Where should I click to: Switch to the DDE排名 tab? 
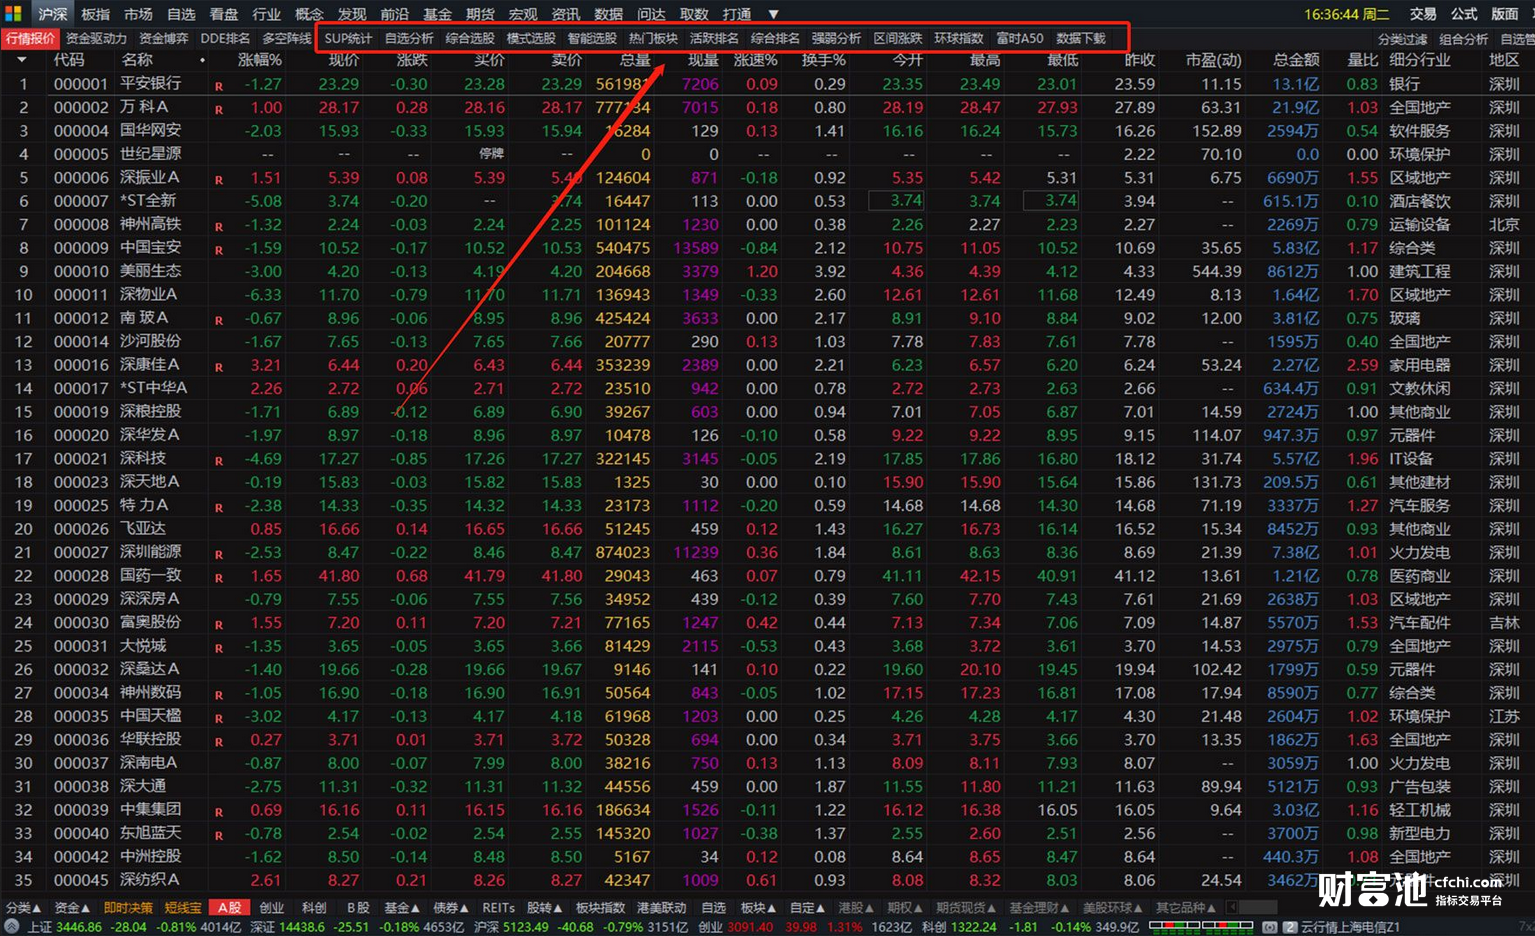(x=225, y=38)
